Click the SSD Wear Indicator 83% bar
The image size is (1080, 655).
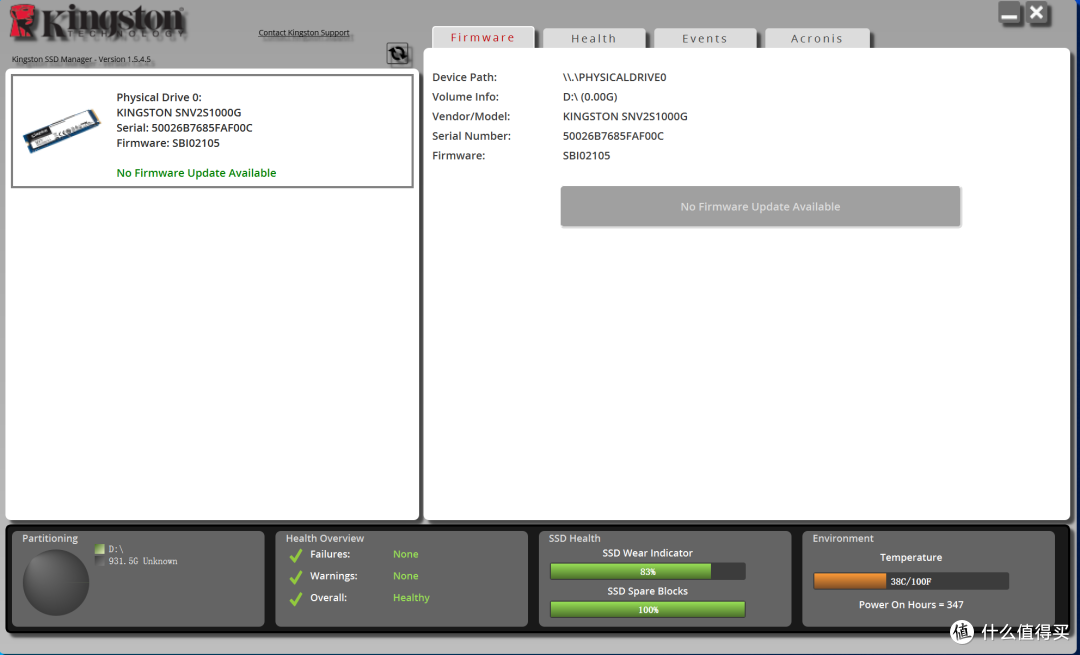click(647, 571)
